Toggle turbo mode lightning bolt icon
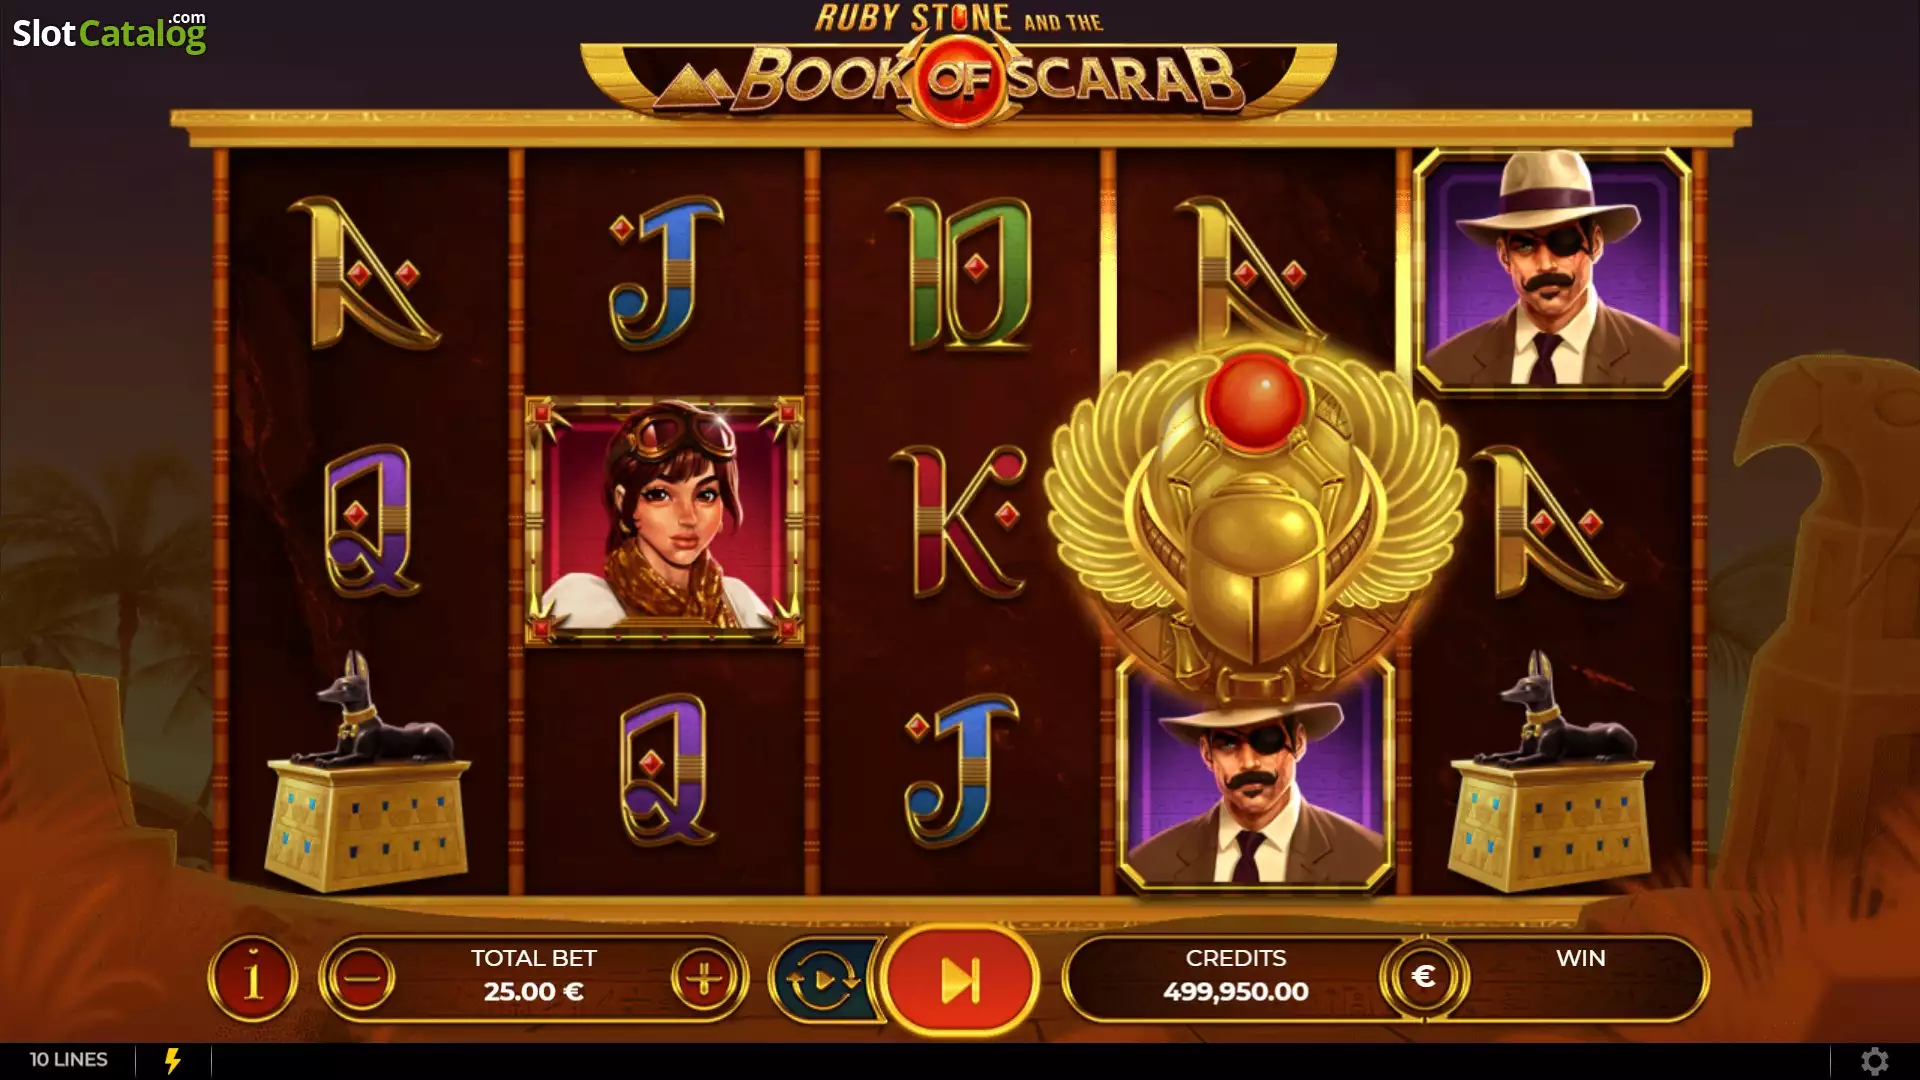Screen dimensions: 1920x1080 (x=173, y=1060)
